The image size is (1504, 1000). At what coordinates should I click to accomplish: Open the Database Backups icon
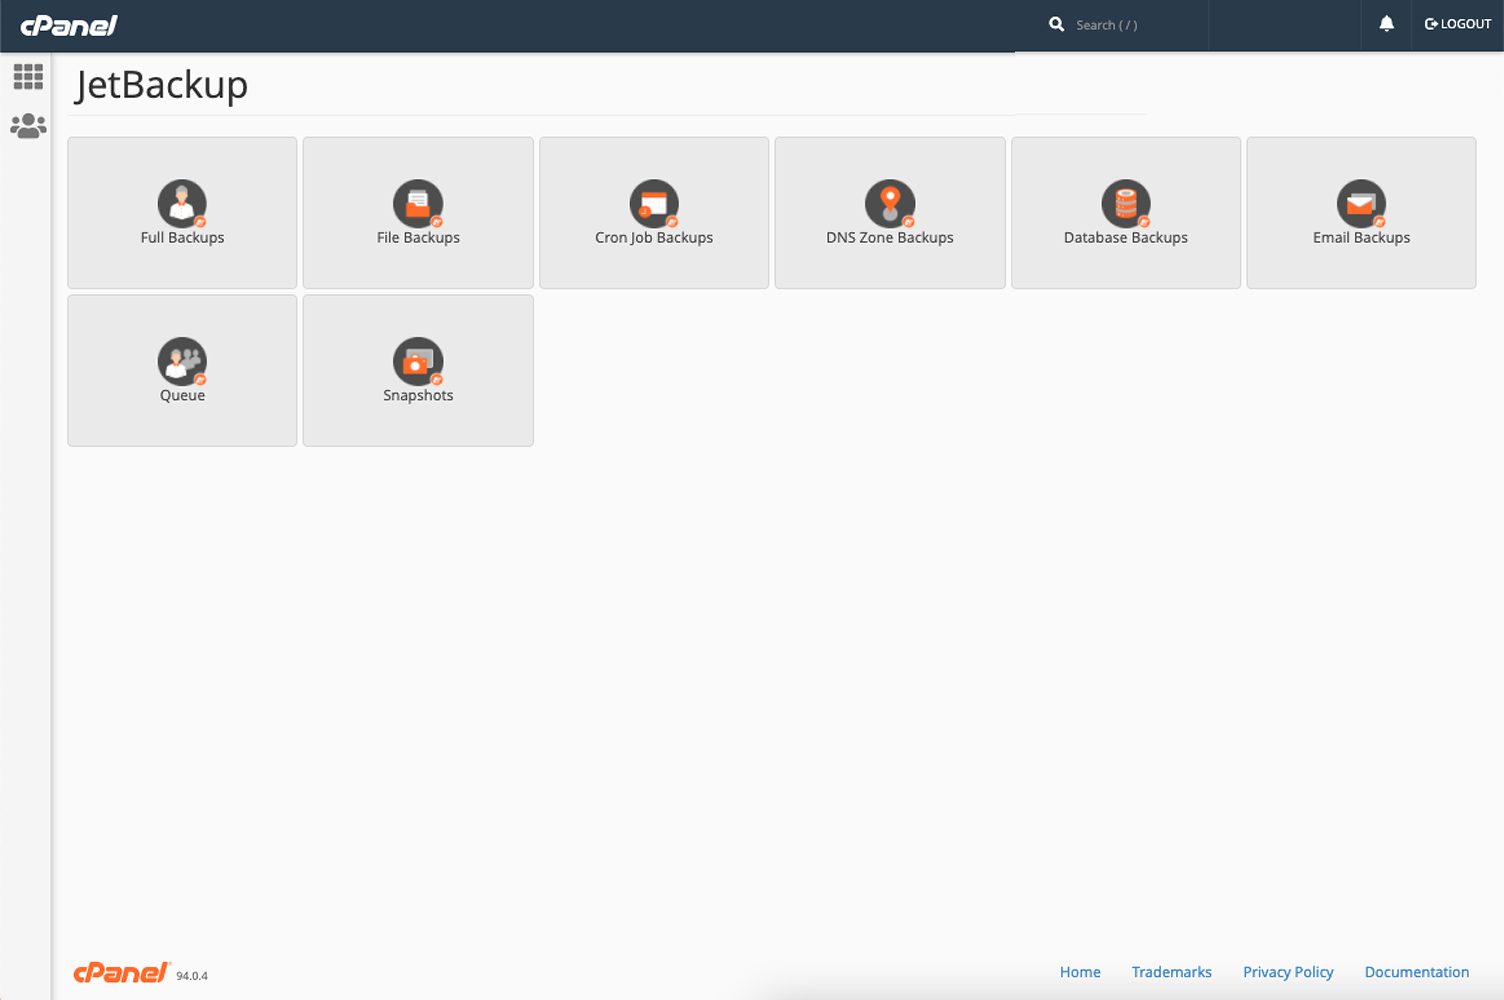1126,203
